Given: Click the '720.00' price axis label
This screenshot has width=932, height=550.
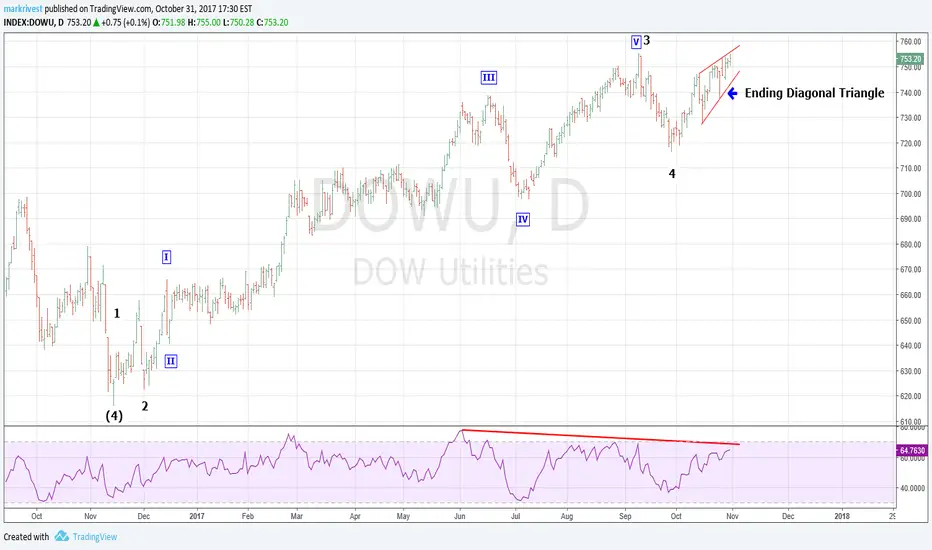Looking at the screenshot, I should click(x=910, y=143).
